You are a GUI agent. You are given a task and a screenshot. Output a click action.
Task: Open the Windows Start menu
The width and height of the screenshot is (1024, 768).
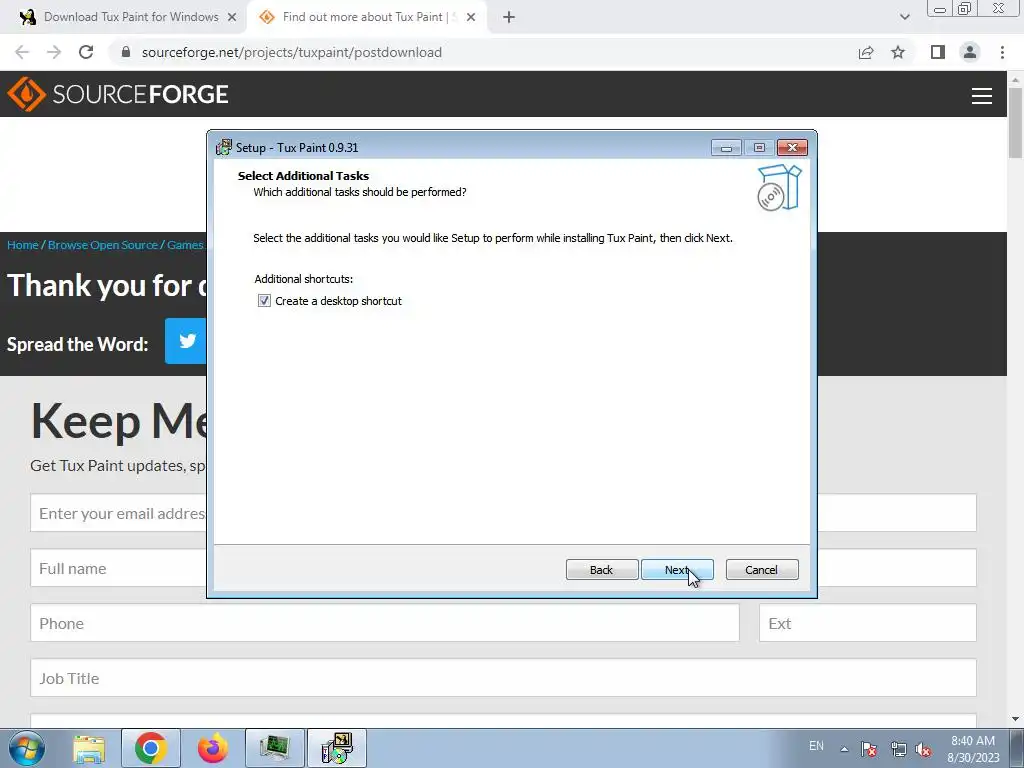27,748
